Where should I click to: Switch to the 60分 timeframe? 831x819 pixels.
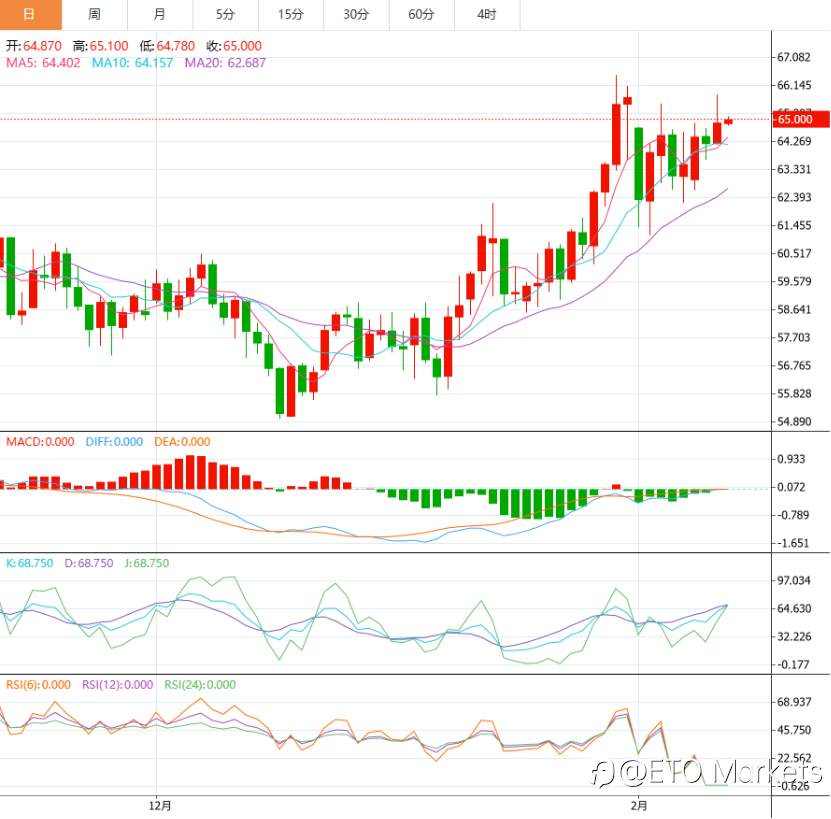[x=419, y=15]
